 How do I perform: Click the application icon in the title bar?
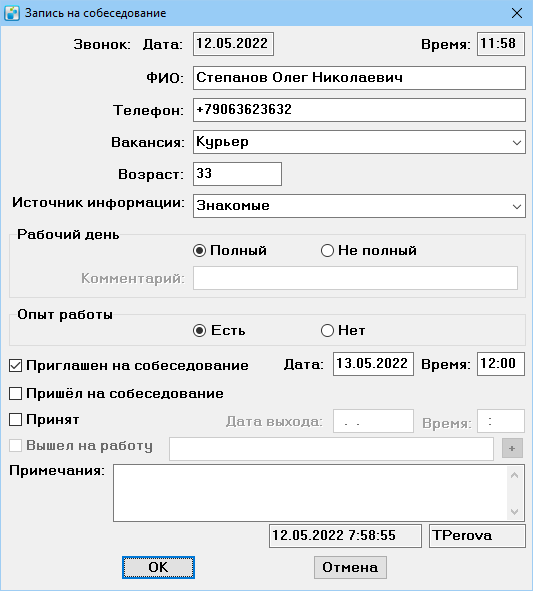pyautogui.click(x=12, y=13)
